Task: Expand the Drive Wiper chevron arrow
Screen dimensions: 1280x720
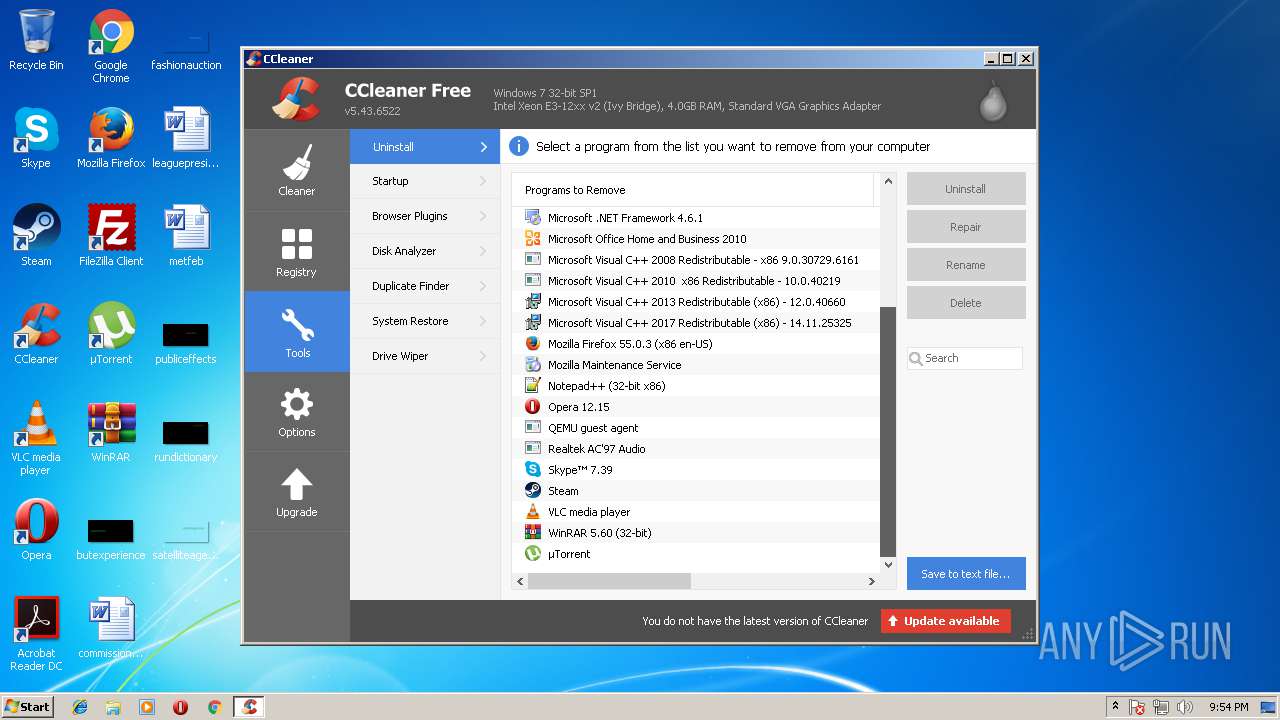Action: point(483,356)
